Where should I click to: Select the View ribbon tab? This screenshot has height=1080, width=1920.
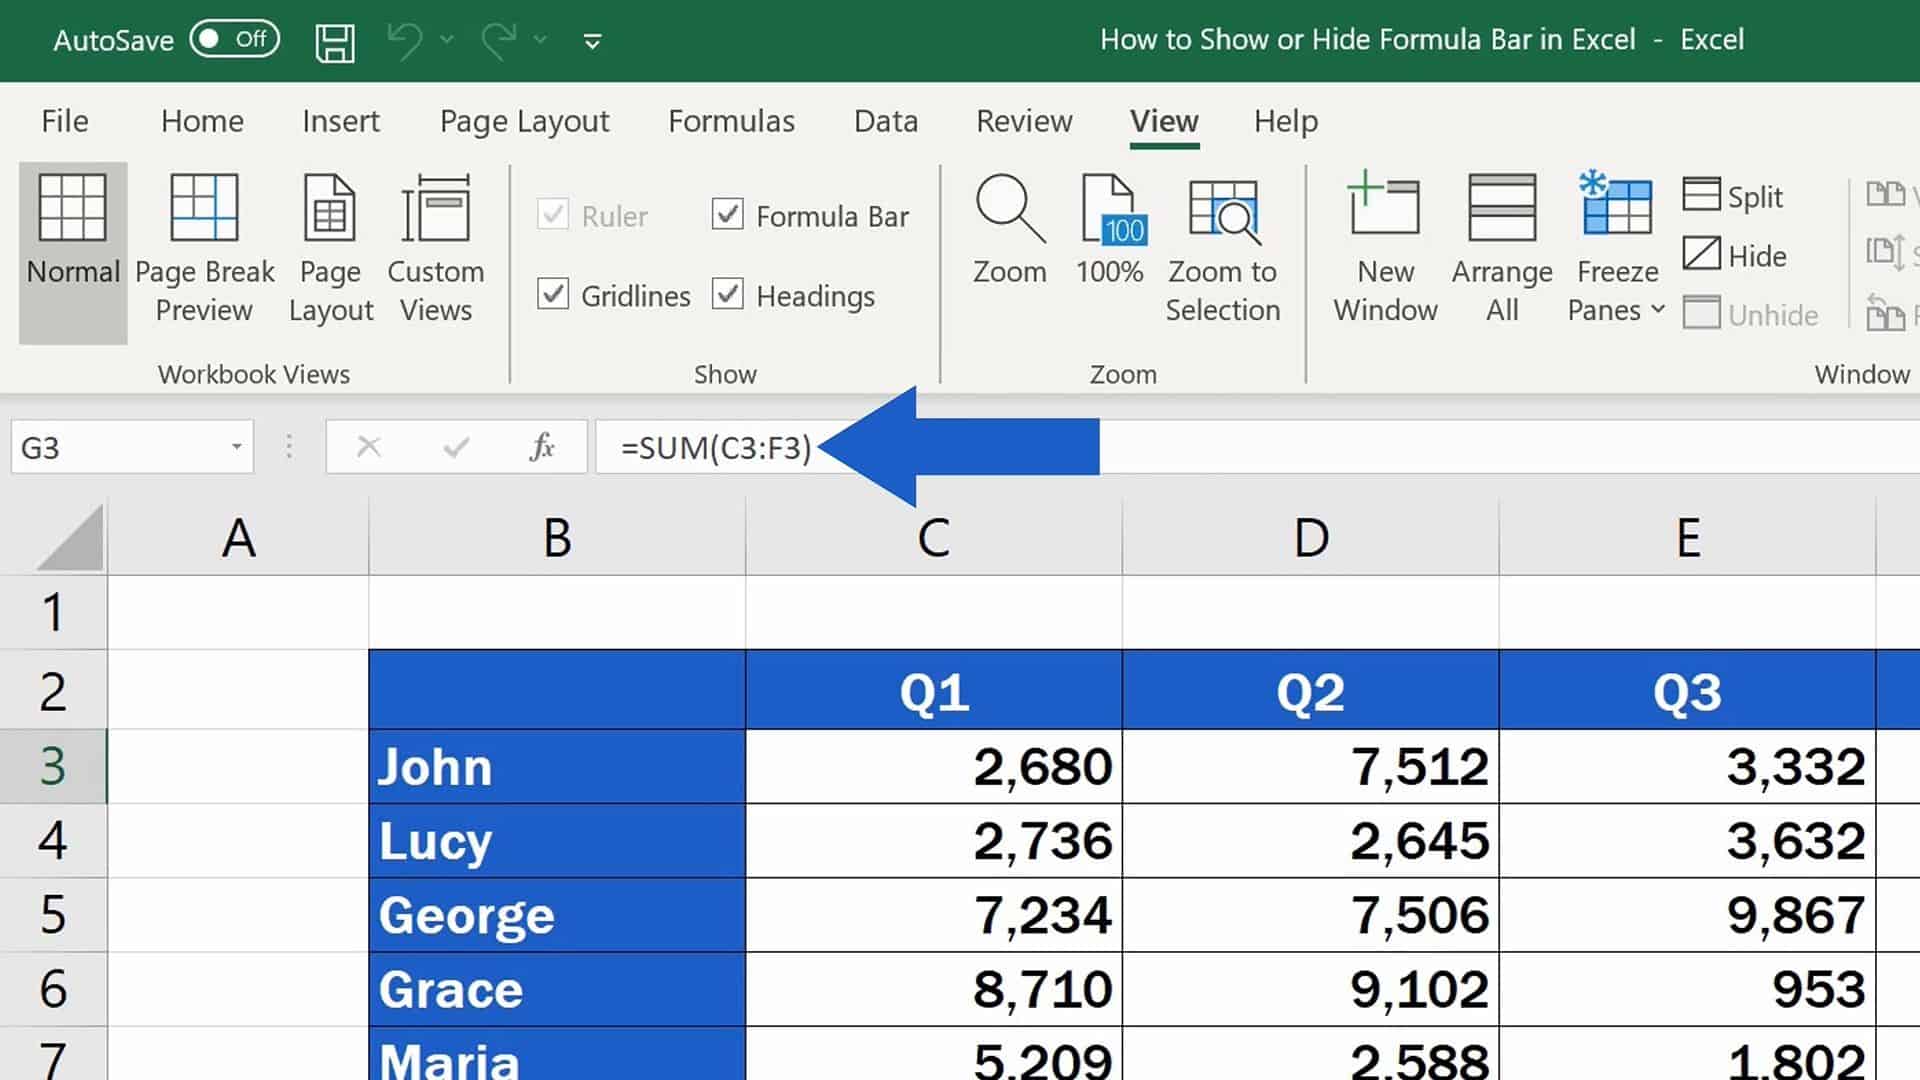1163,120
